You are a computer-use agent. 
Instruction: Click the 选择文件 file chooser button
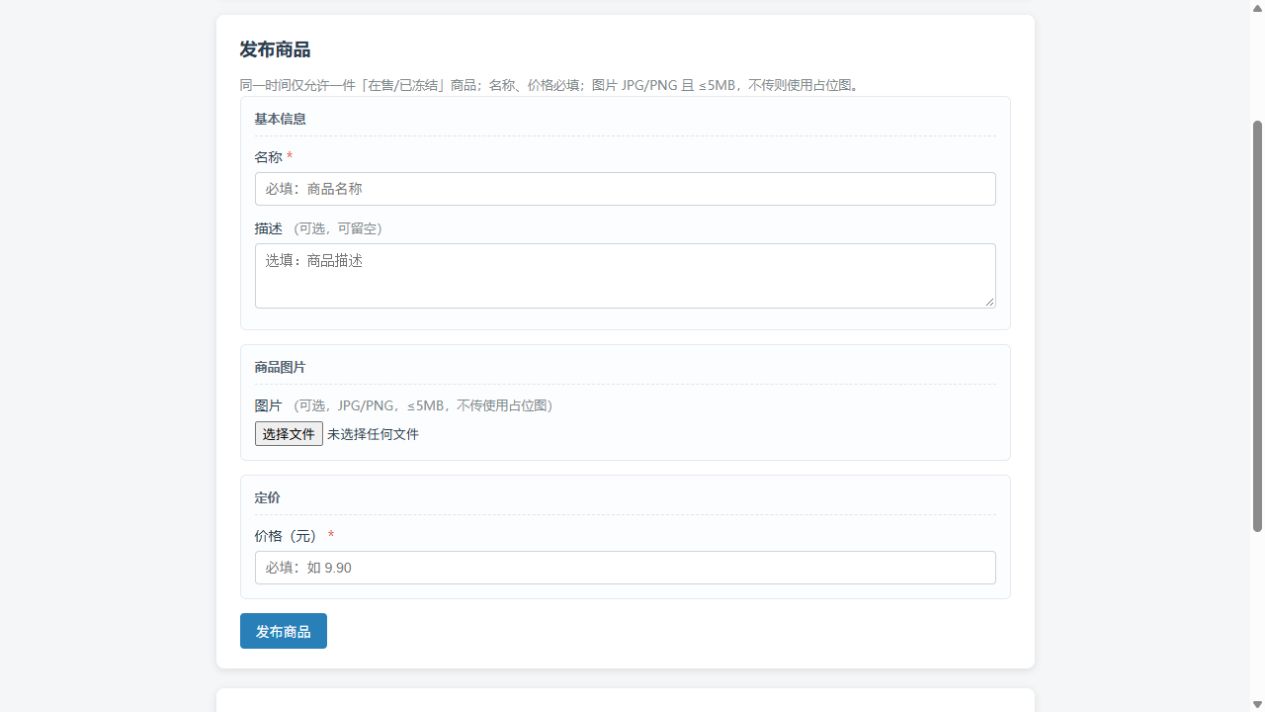pos(289,434)
